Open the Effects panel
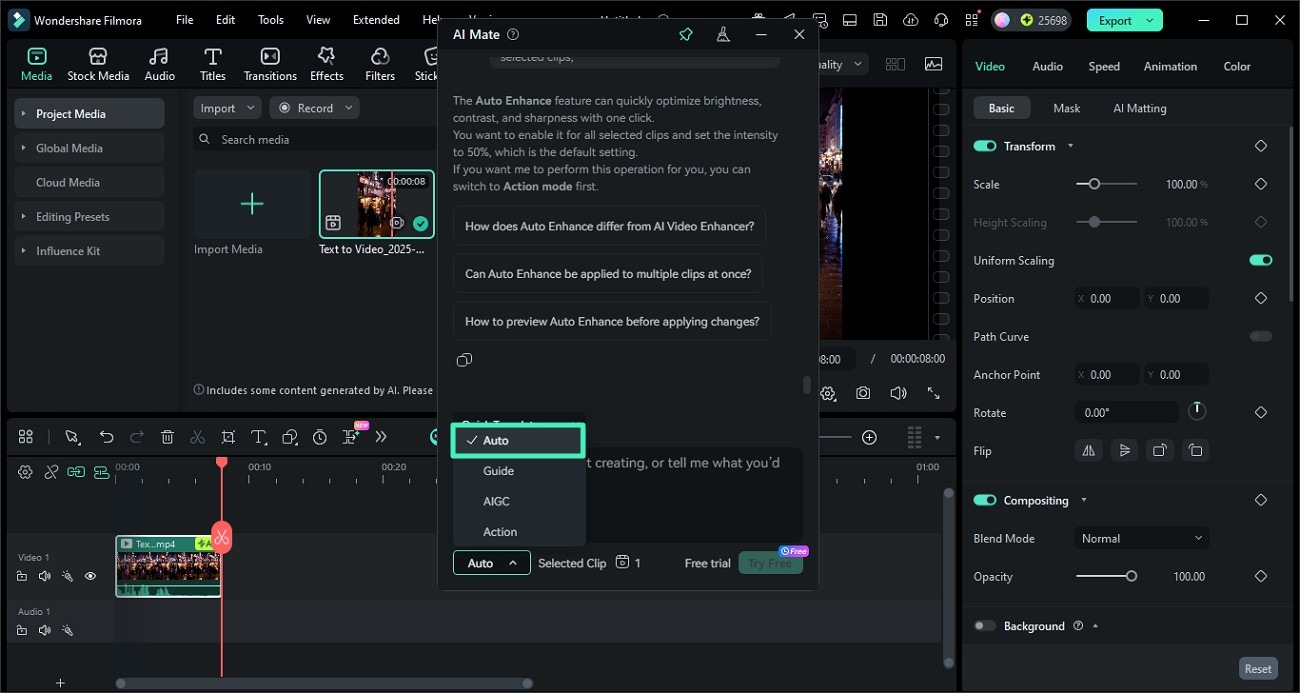The image size is (1300, 693). point(326,63)
